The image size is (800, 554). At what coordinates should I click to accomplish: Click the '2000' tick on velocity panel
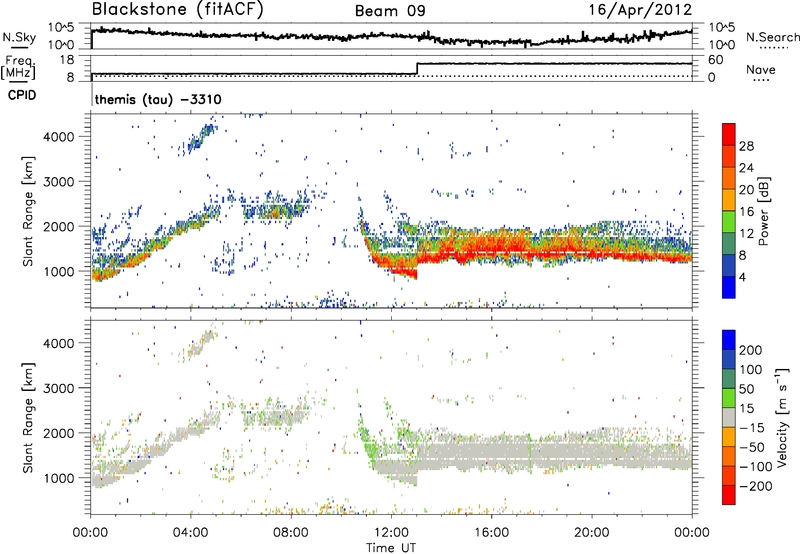pos(58,433)
